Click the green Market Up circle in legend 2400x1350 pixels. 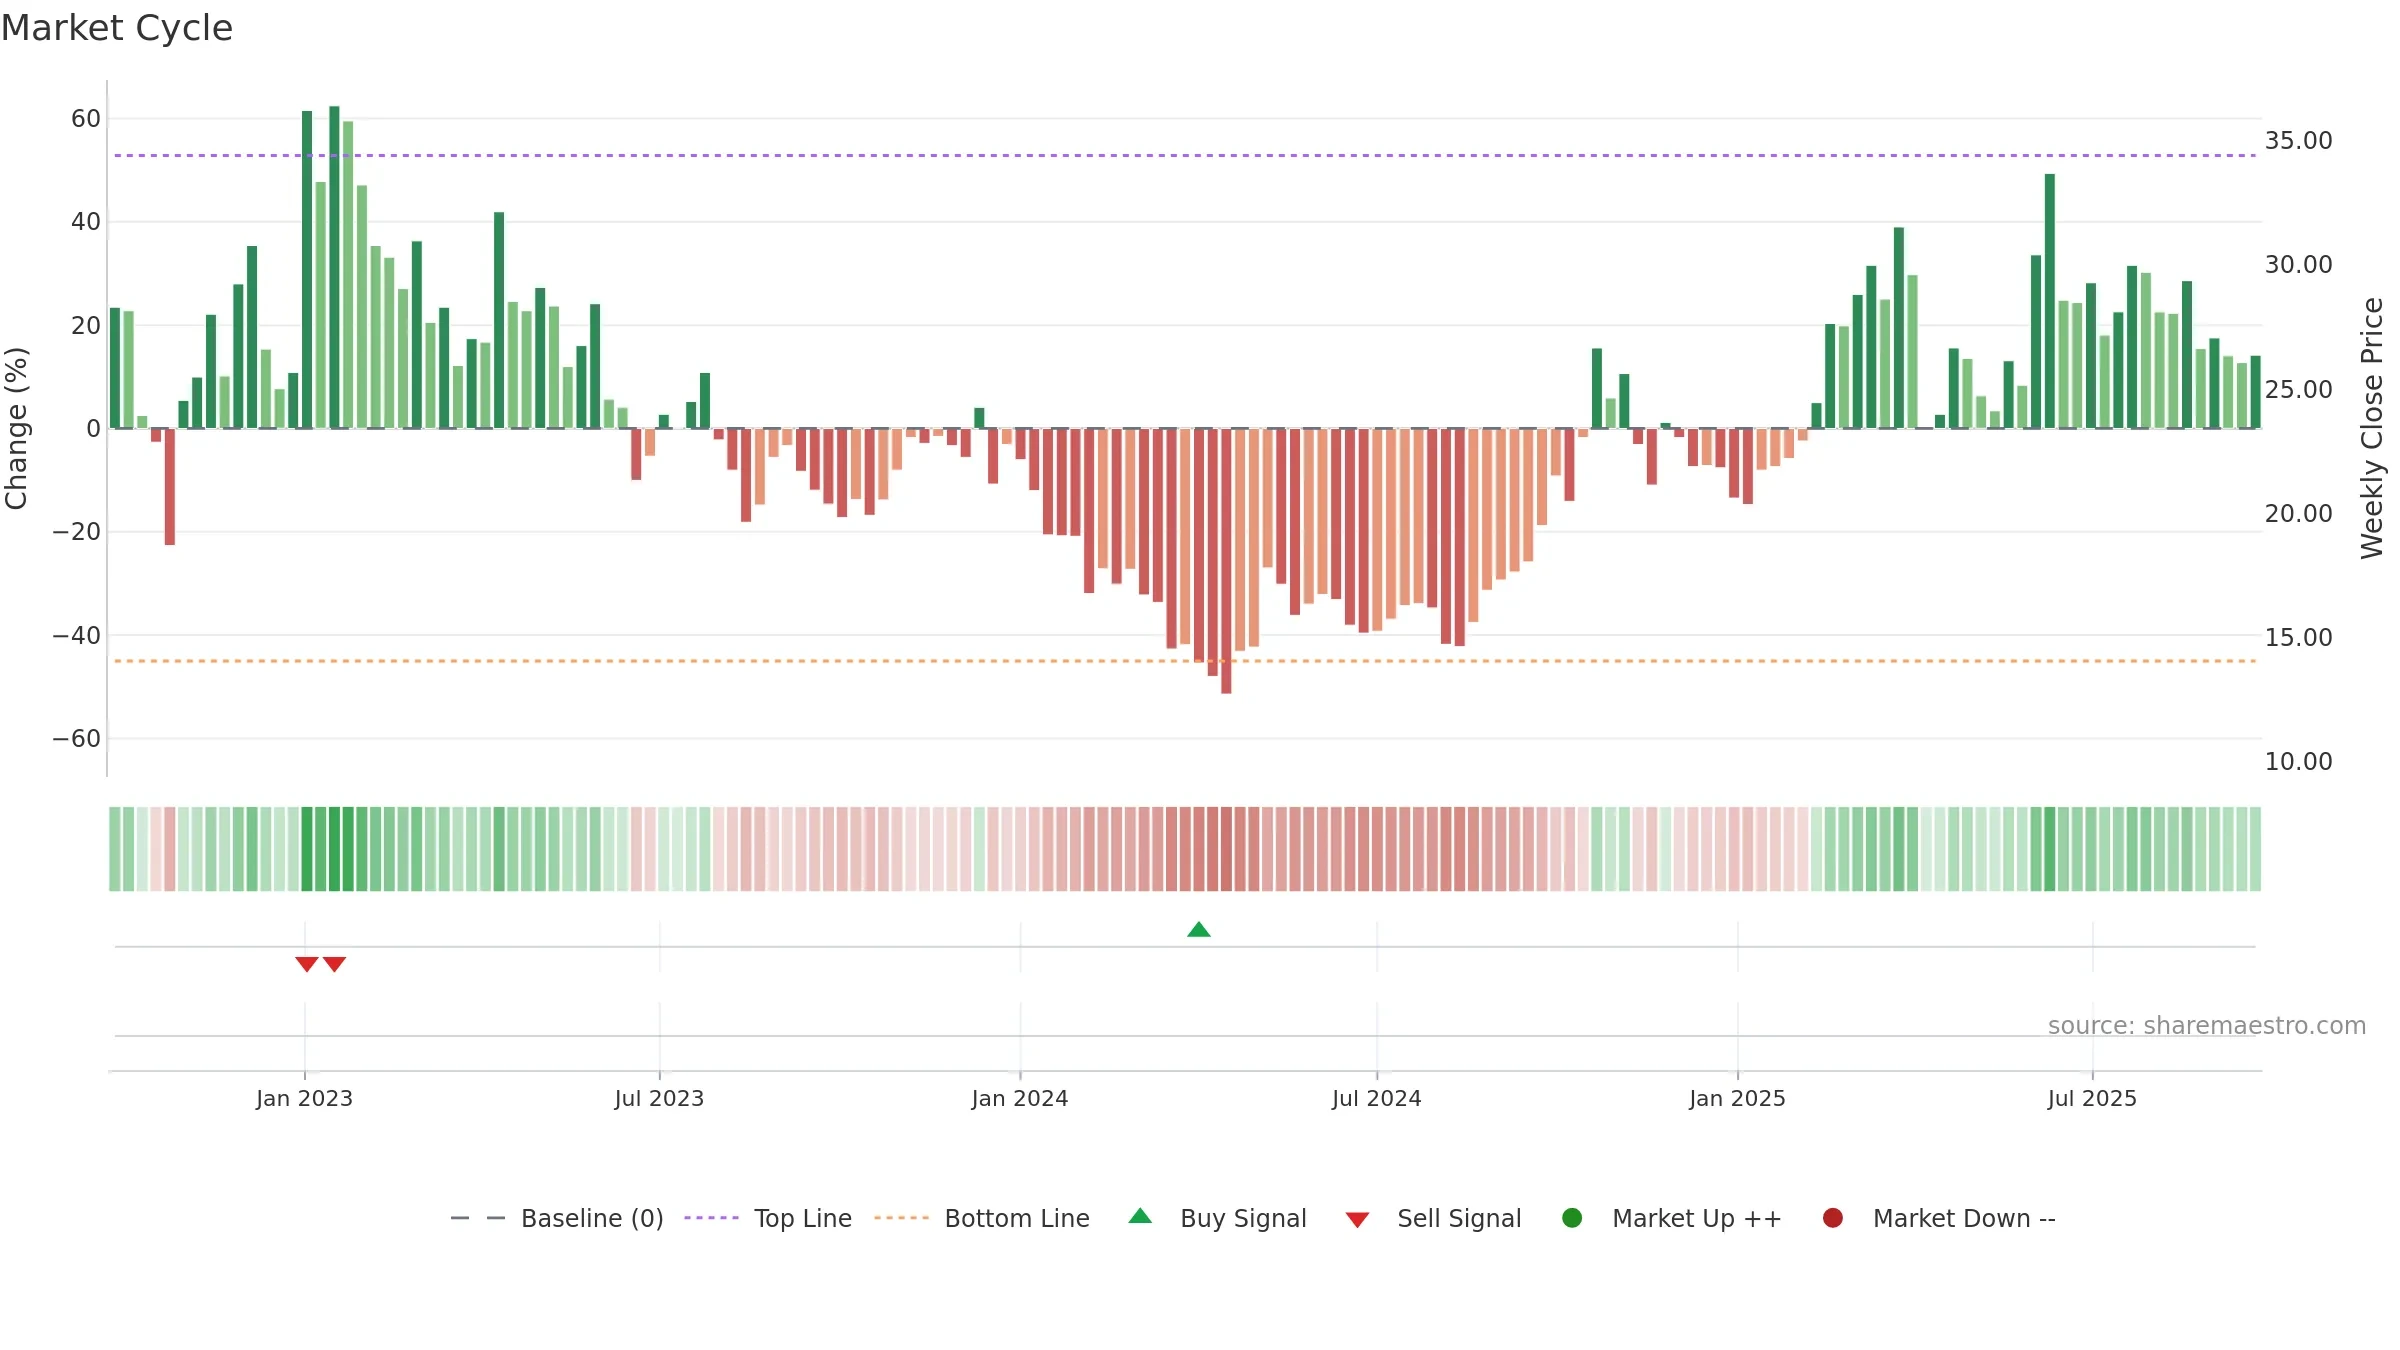(x=1572, y=1218)
